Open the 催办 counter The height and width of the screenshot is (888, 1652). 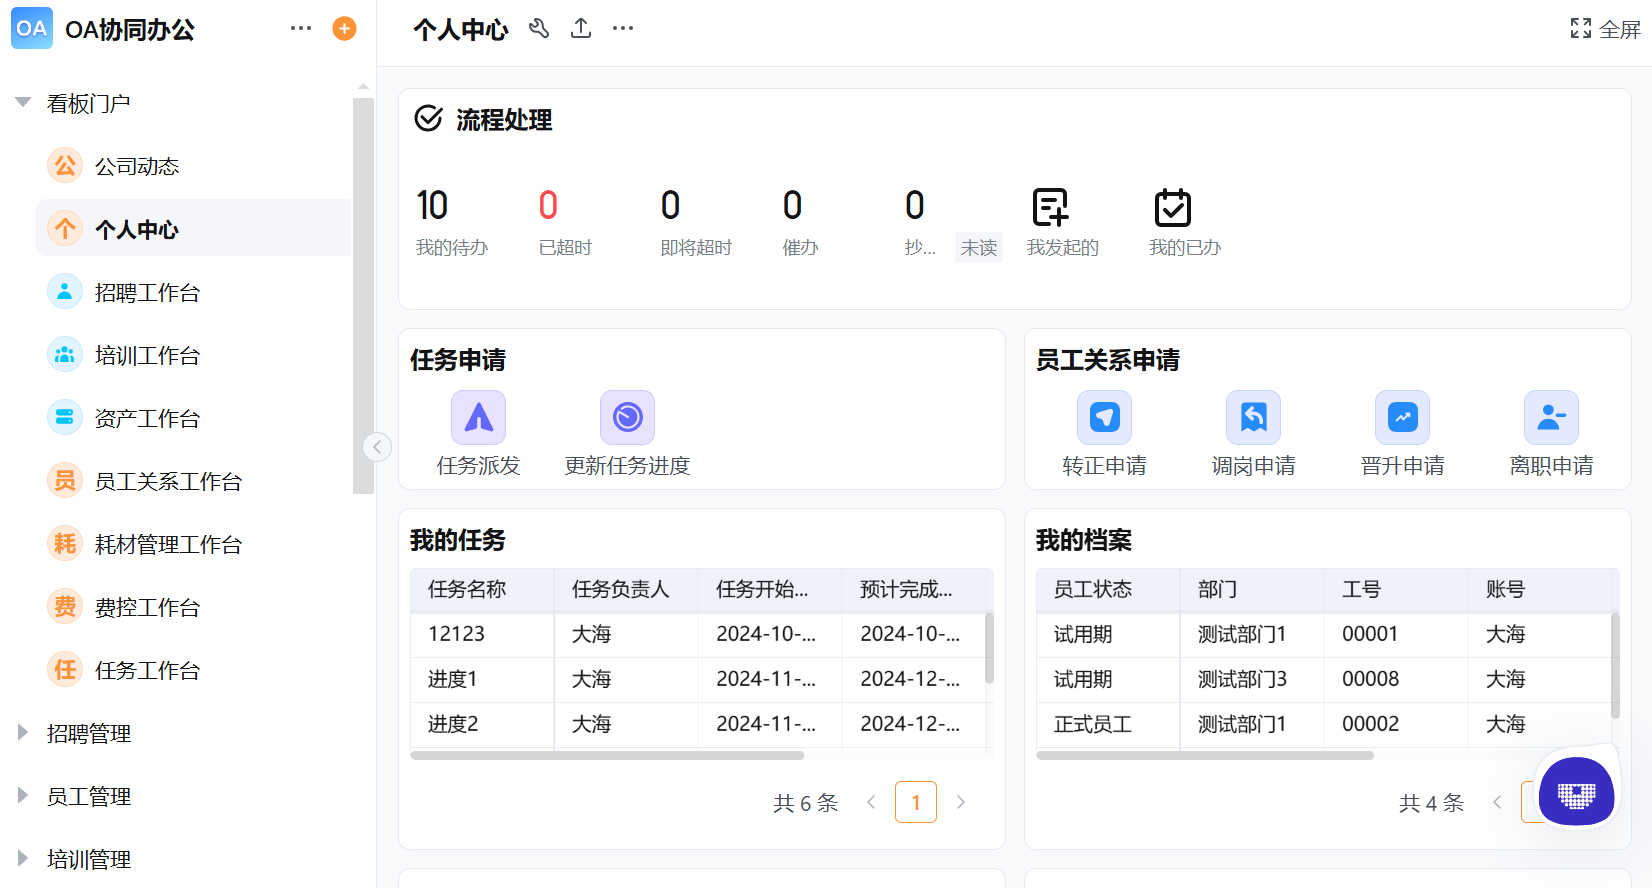[x=800, y=222]
